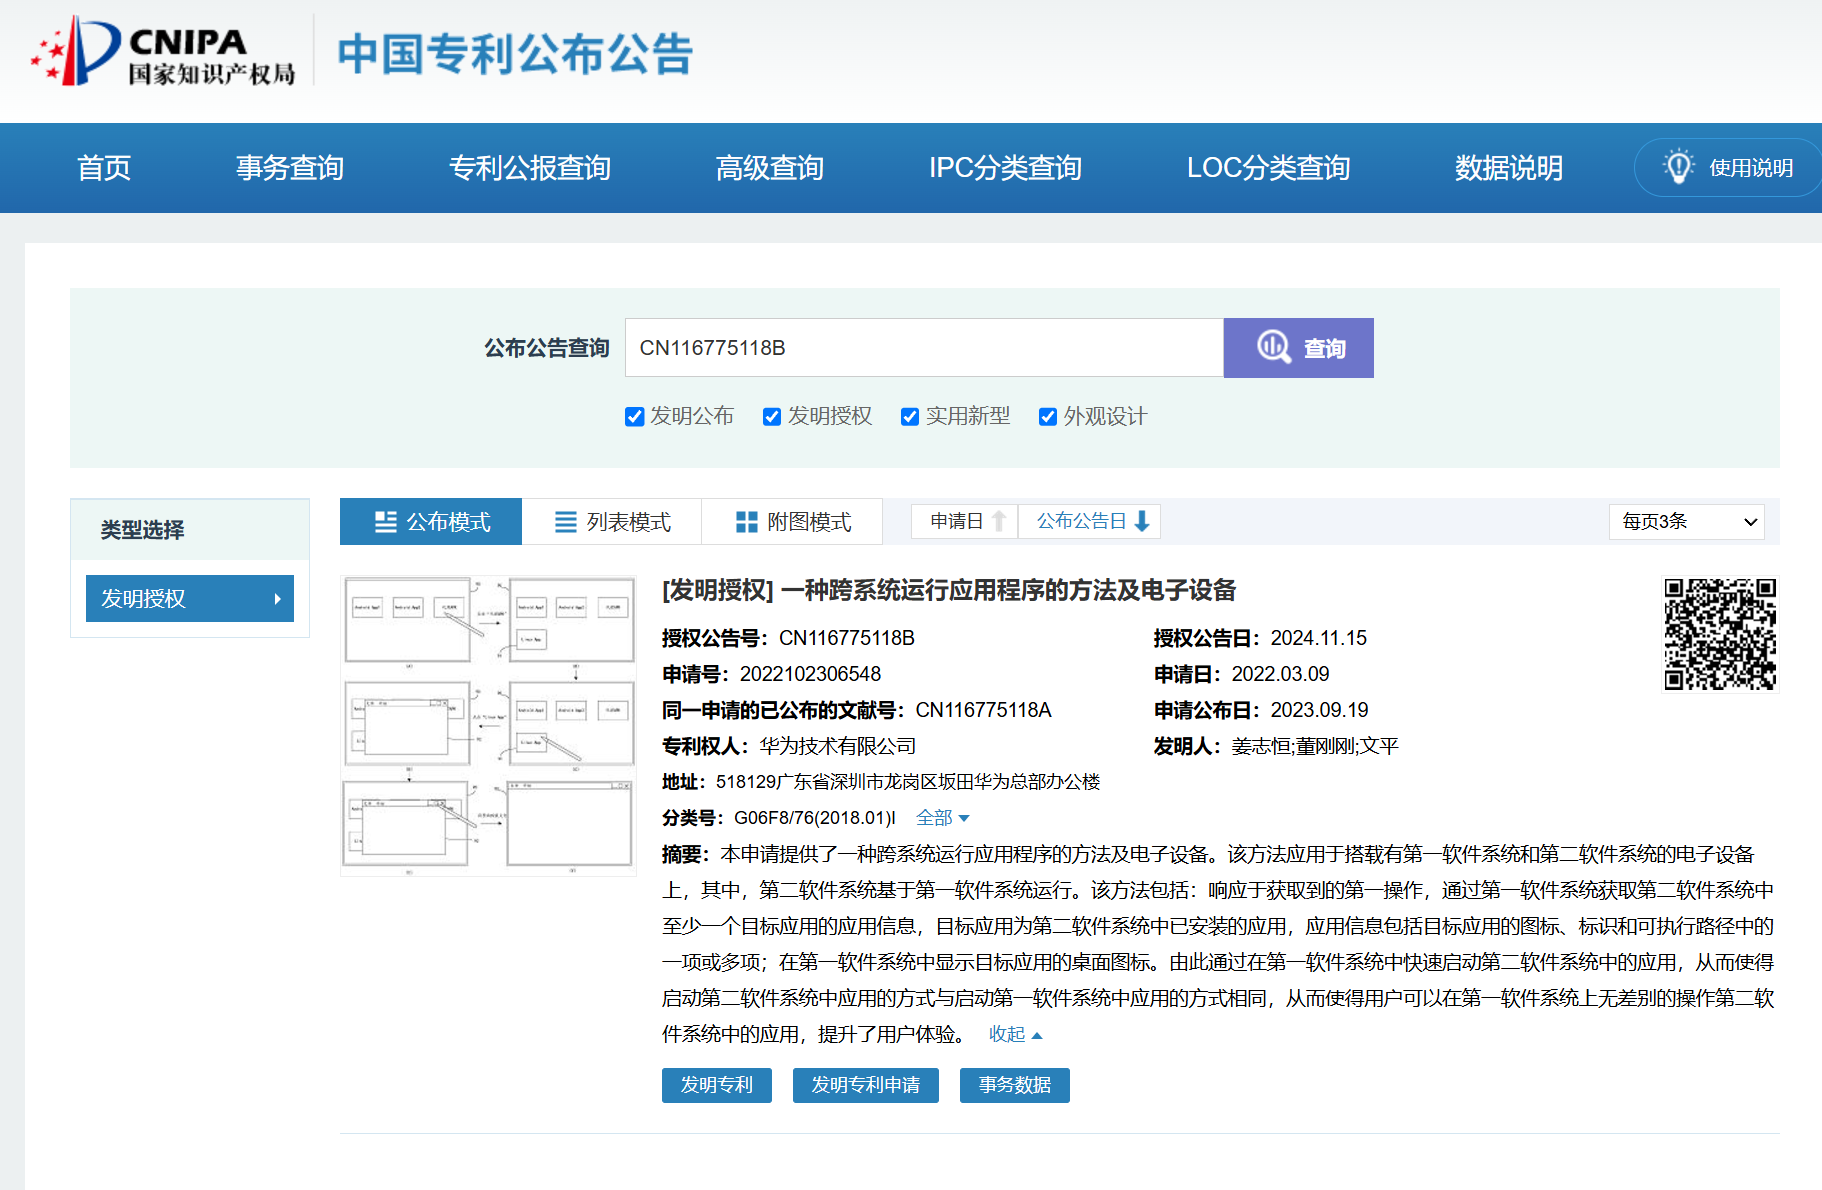
Task: Expand 全部 classification numbers
Action: [942, 818]
